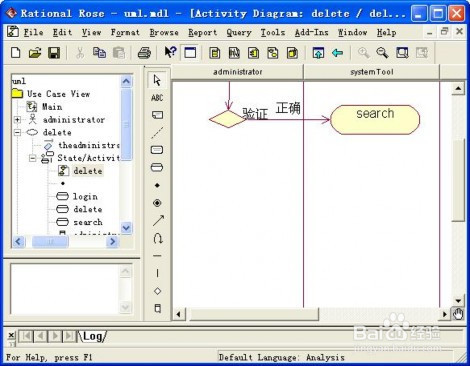Select the Decision diamond tool
The image size is (470, 366).
(157, 291)
